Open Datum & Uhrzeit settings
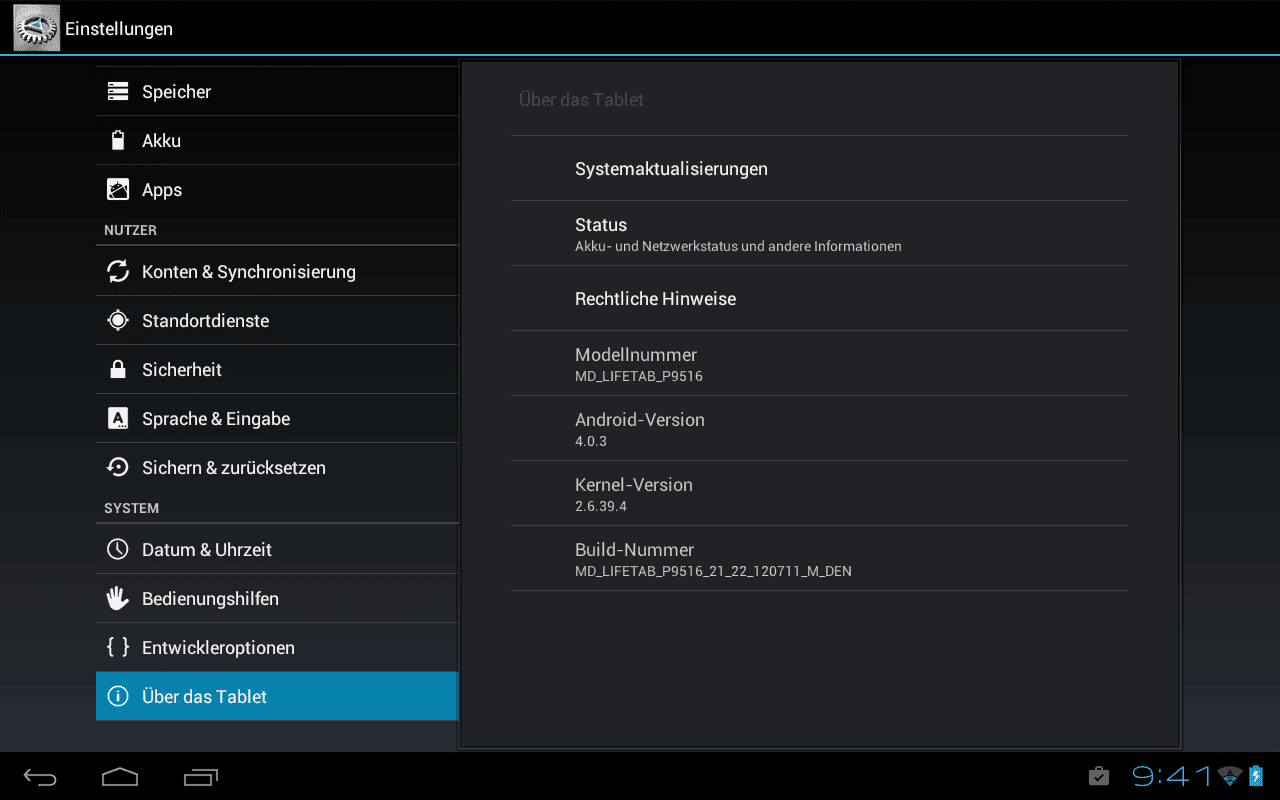The width and height of the screenshot is (1280, 800). (x=277, y=549)
